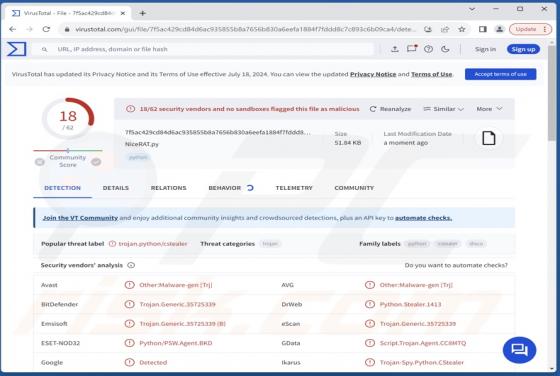
Task: Click the 51.84 KB size value
Action: pyautogui.click(x=348, y=143)
